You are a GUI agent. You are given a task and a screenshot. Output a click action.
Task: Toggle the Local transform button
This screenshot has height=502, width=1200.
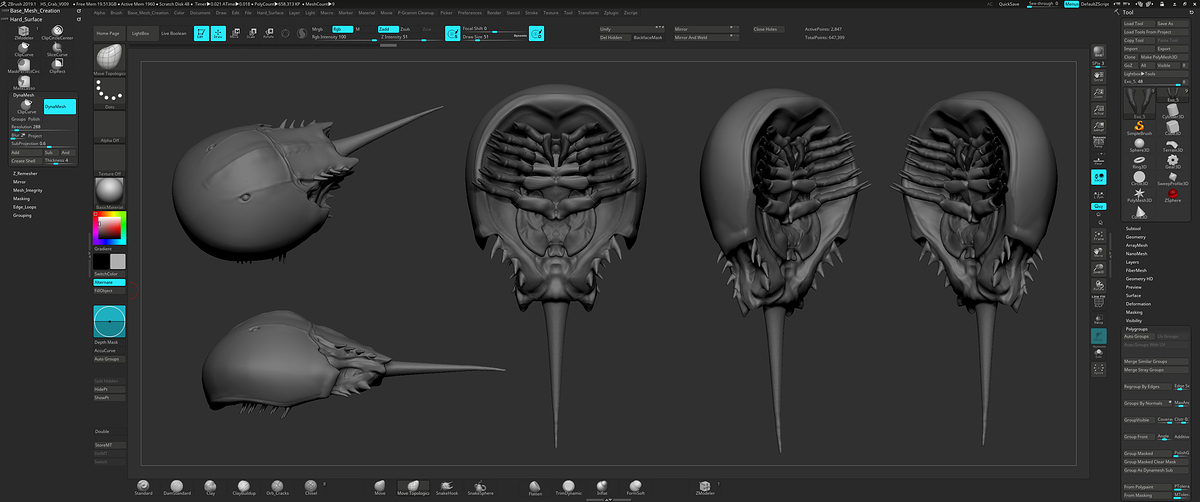coord(1099,176)
